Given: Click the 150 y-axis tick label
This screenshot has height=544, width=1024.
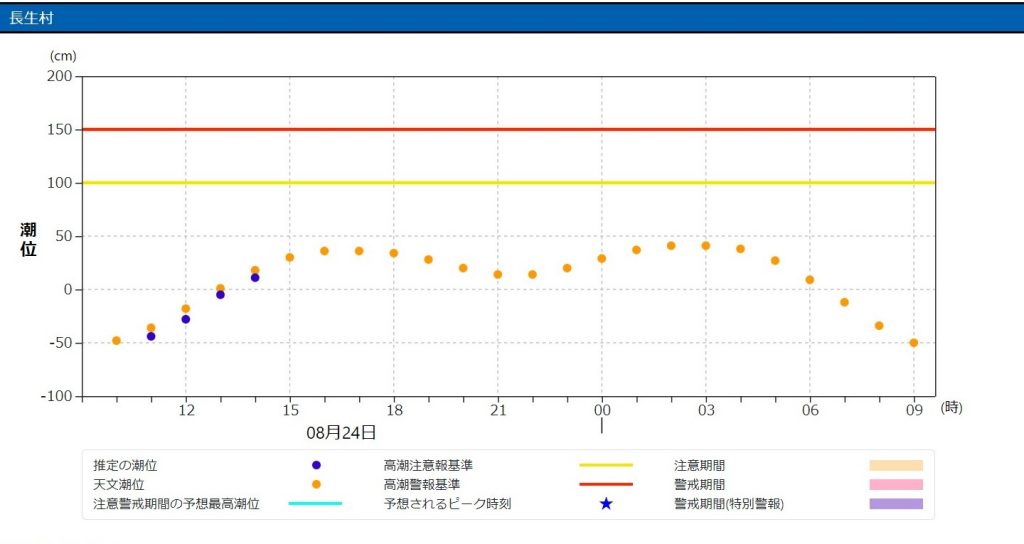Looking at the screenshot, I should pyautogui.click(x=59, y=129).
